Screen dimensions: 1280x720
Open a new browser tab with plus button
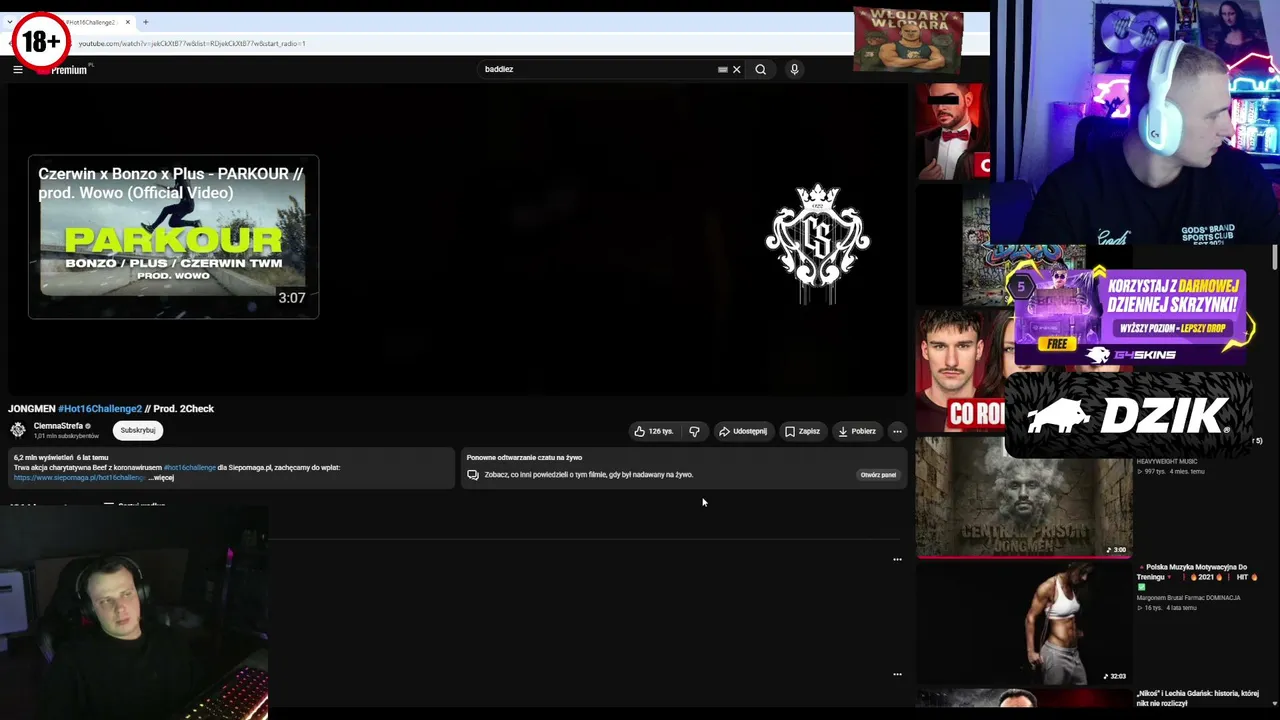pyautogui.click(x=145, y=22)
